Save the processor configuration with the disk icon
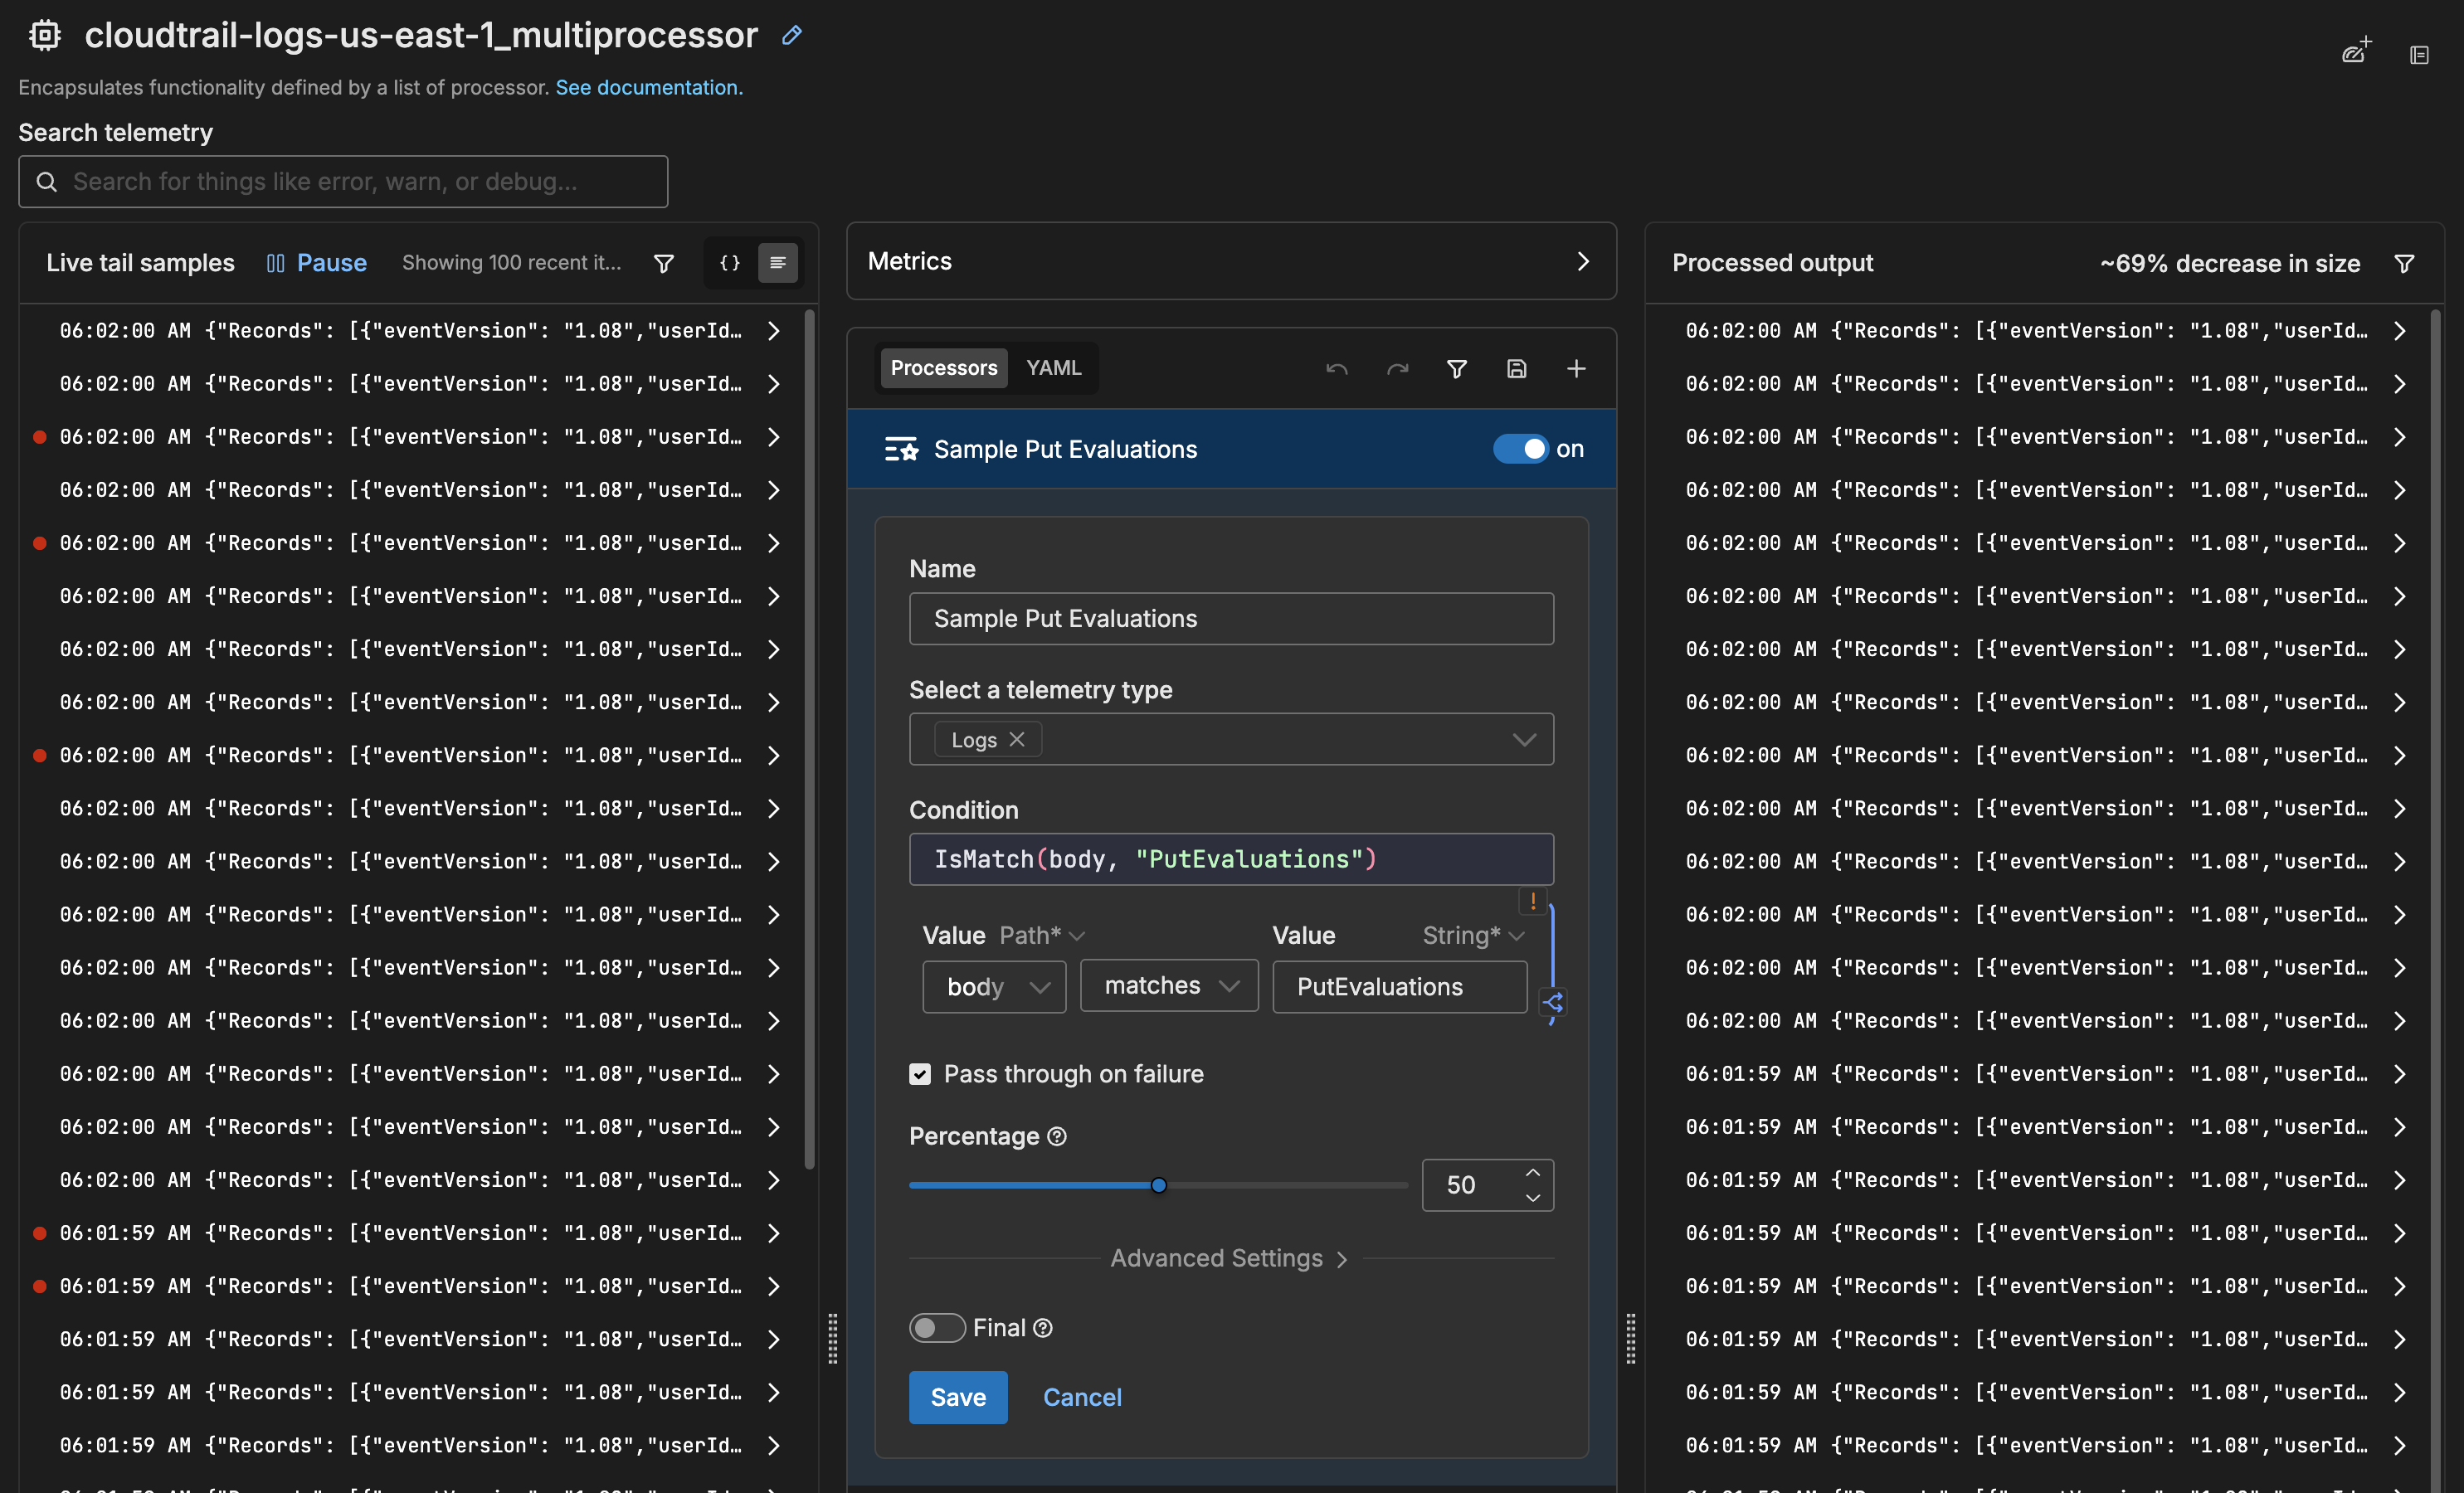2464x1493 pixels. click(1516, 368)
